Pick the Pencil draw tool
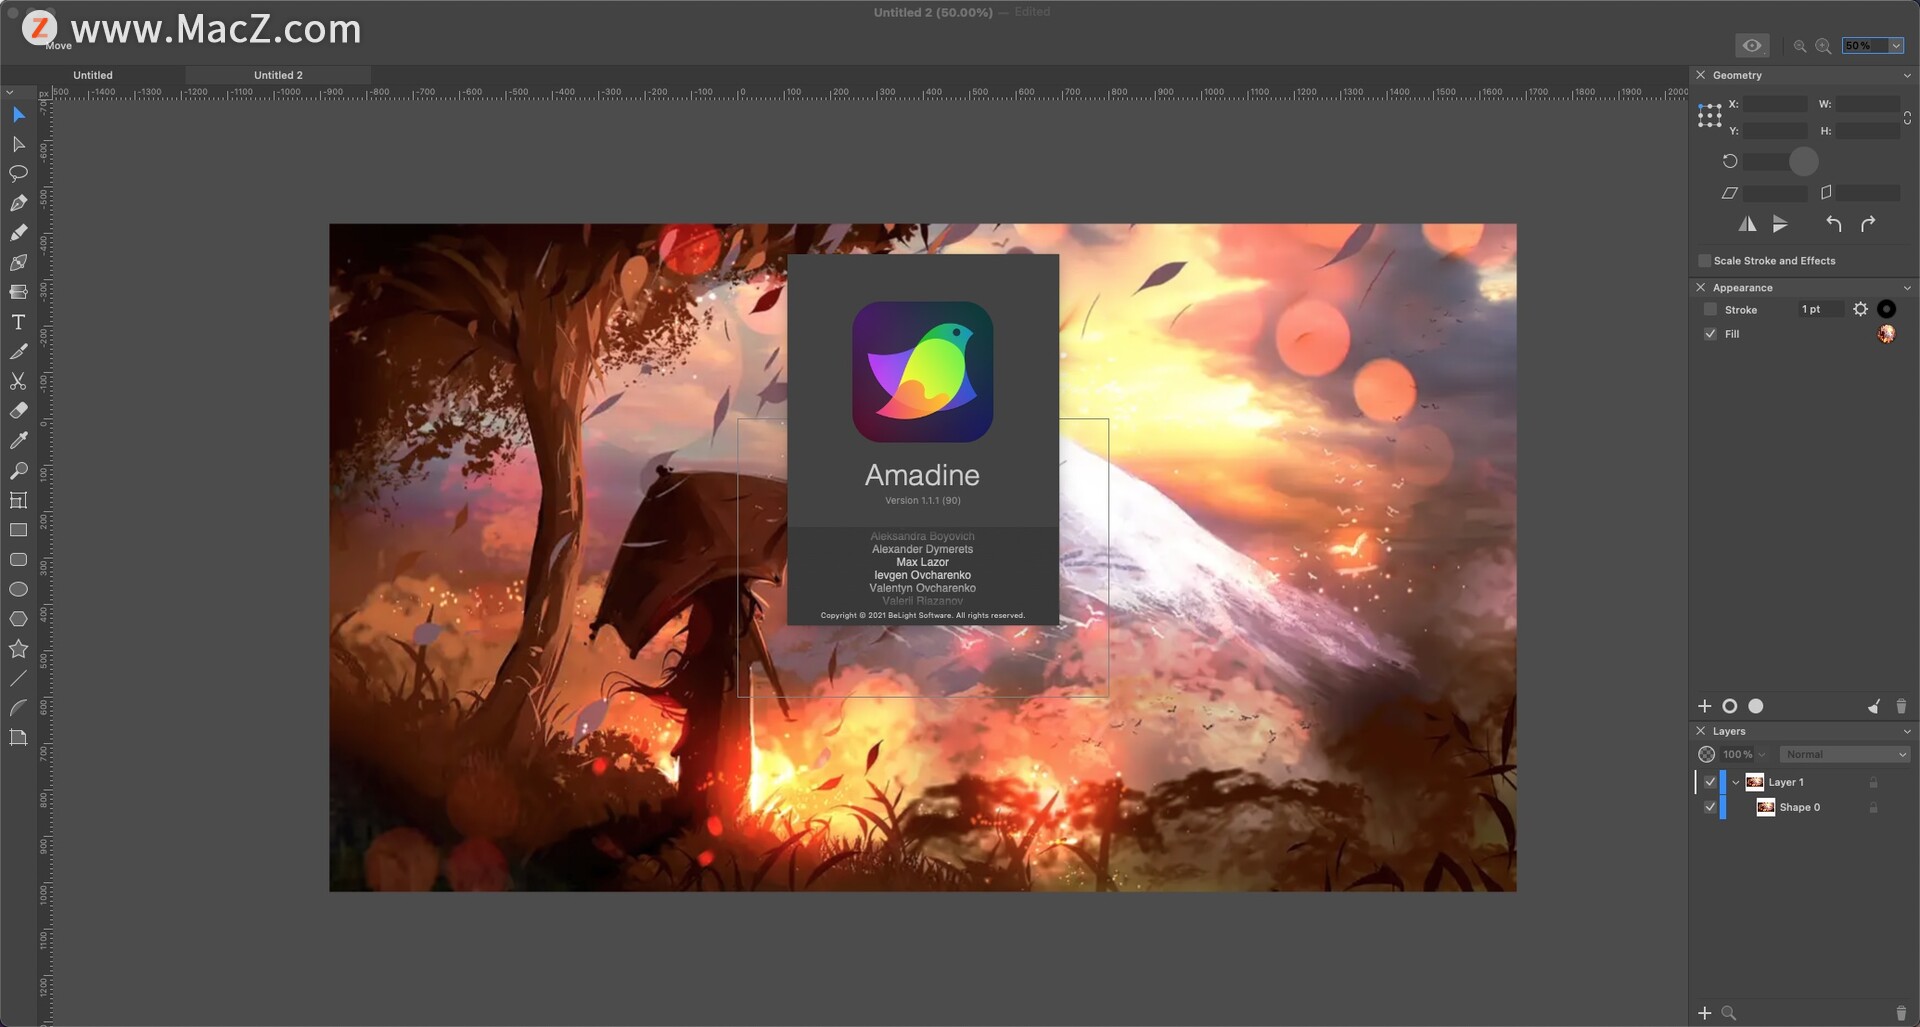Screen dimensions: 1920x1027 (x=18, y=233)
